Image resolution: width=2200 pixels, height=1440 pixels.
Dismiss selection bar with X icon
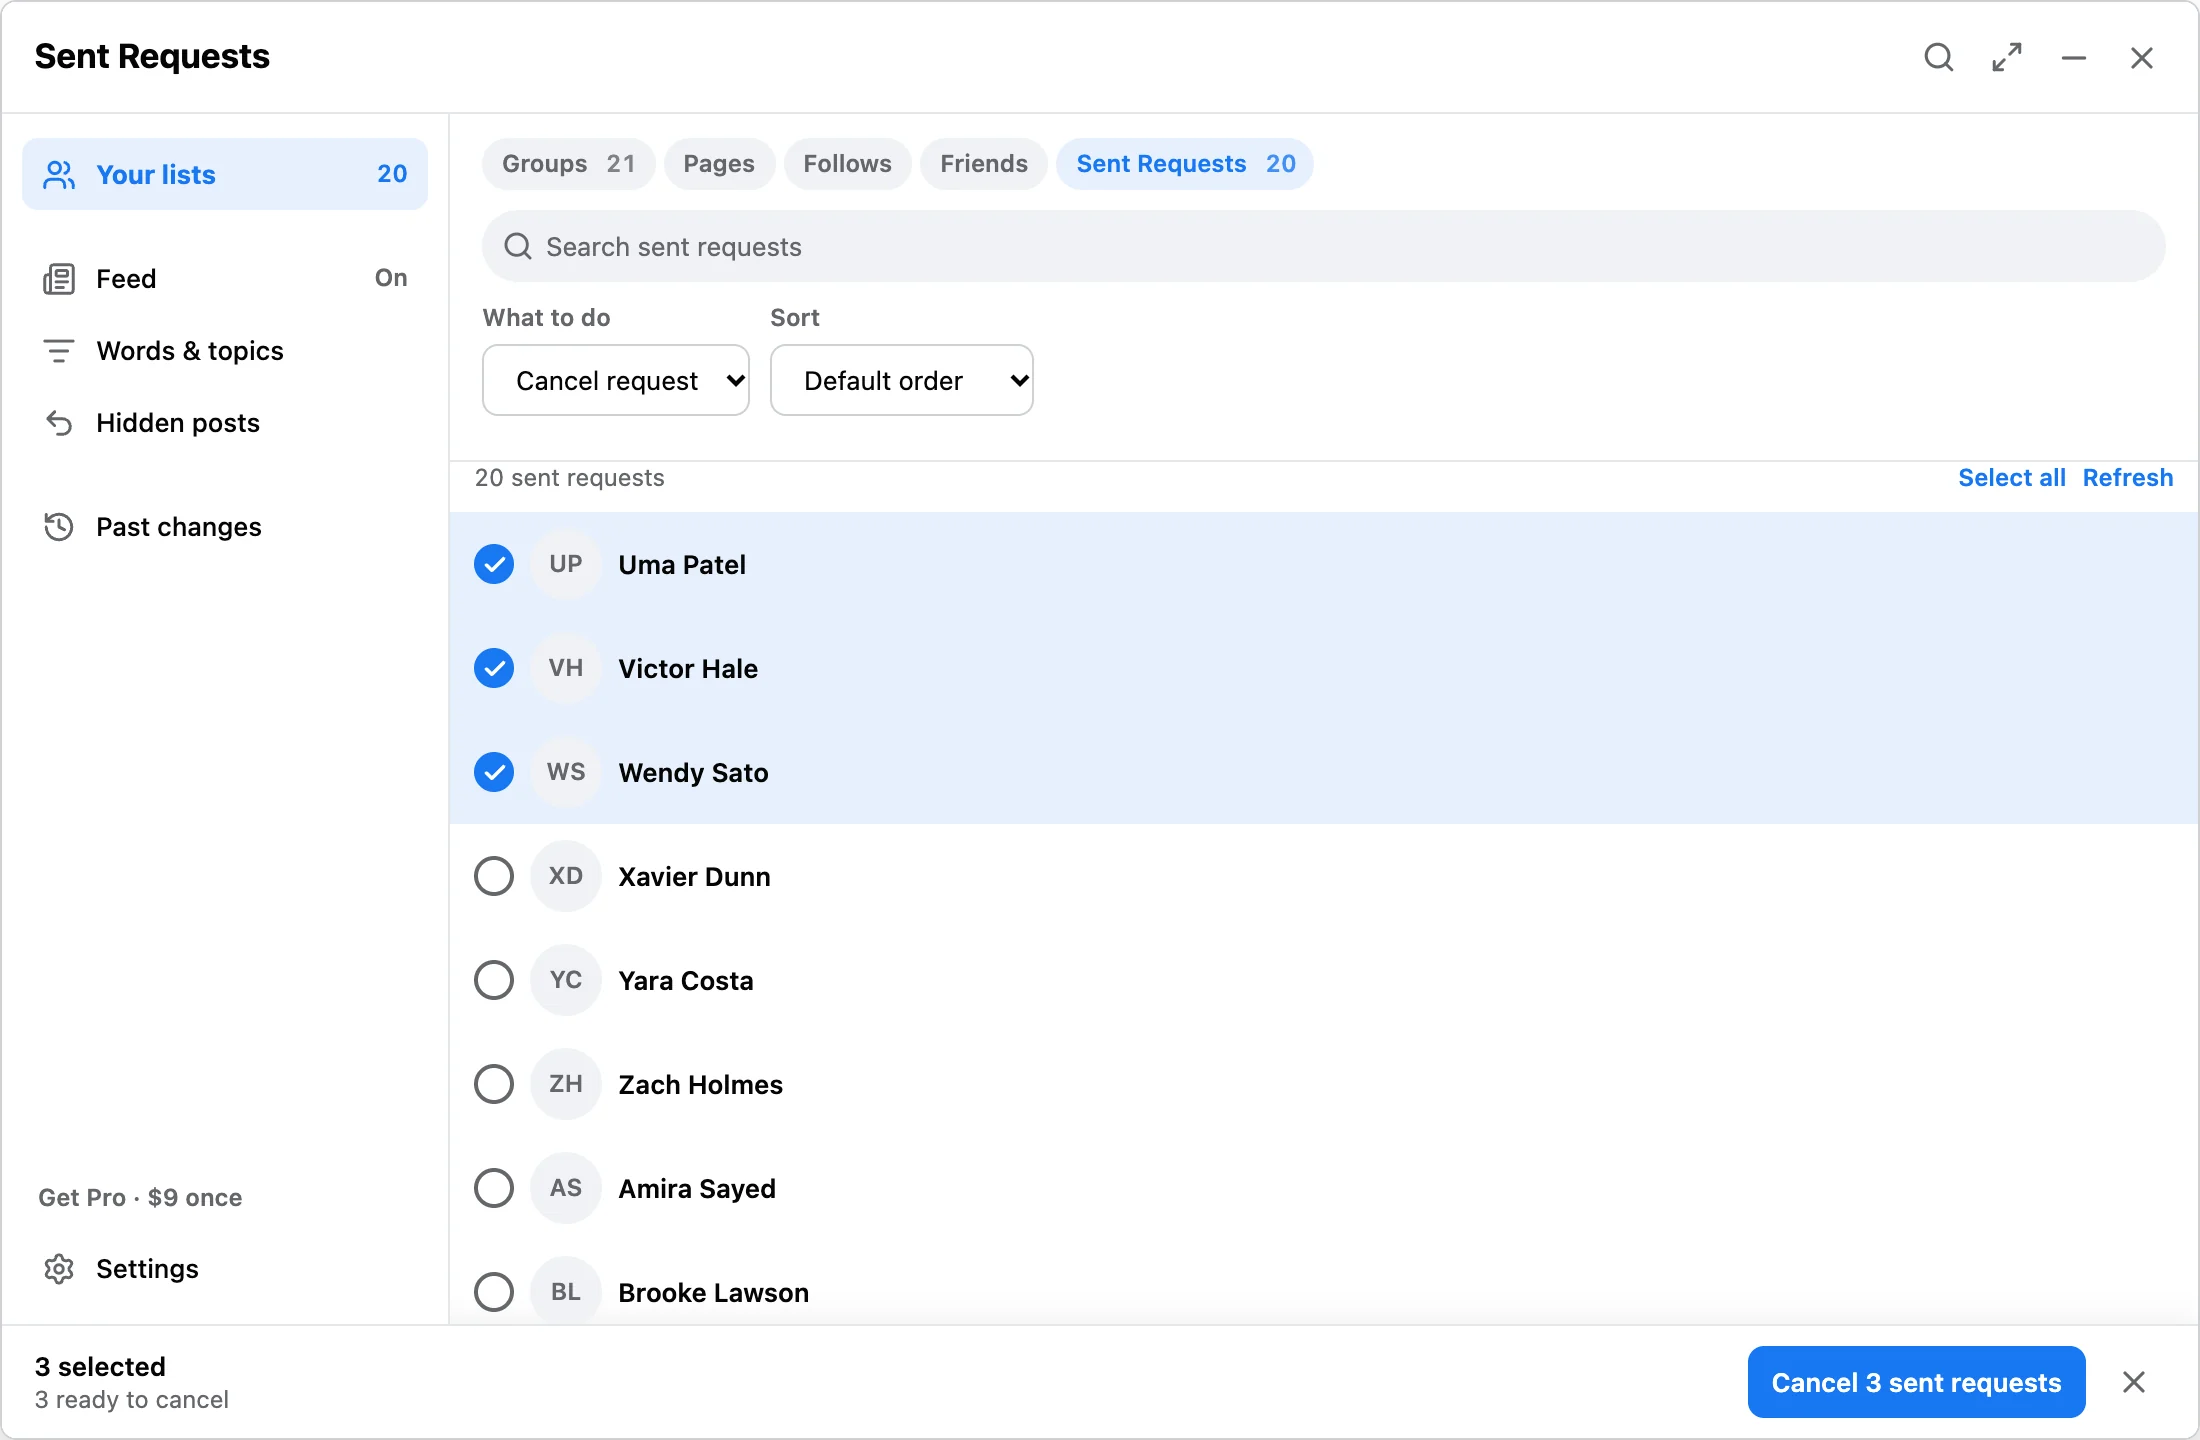click(x=2133, y=1382)
